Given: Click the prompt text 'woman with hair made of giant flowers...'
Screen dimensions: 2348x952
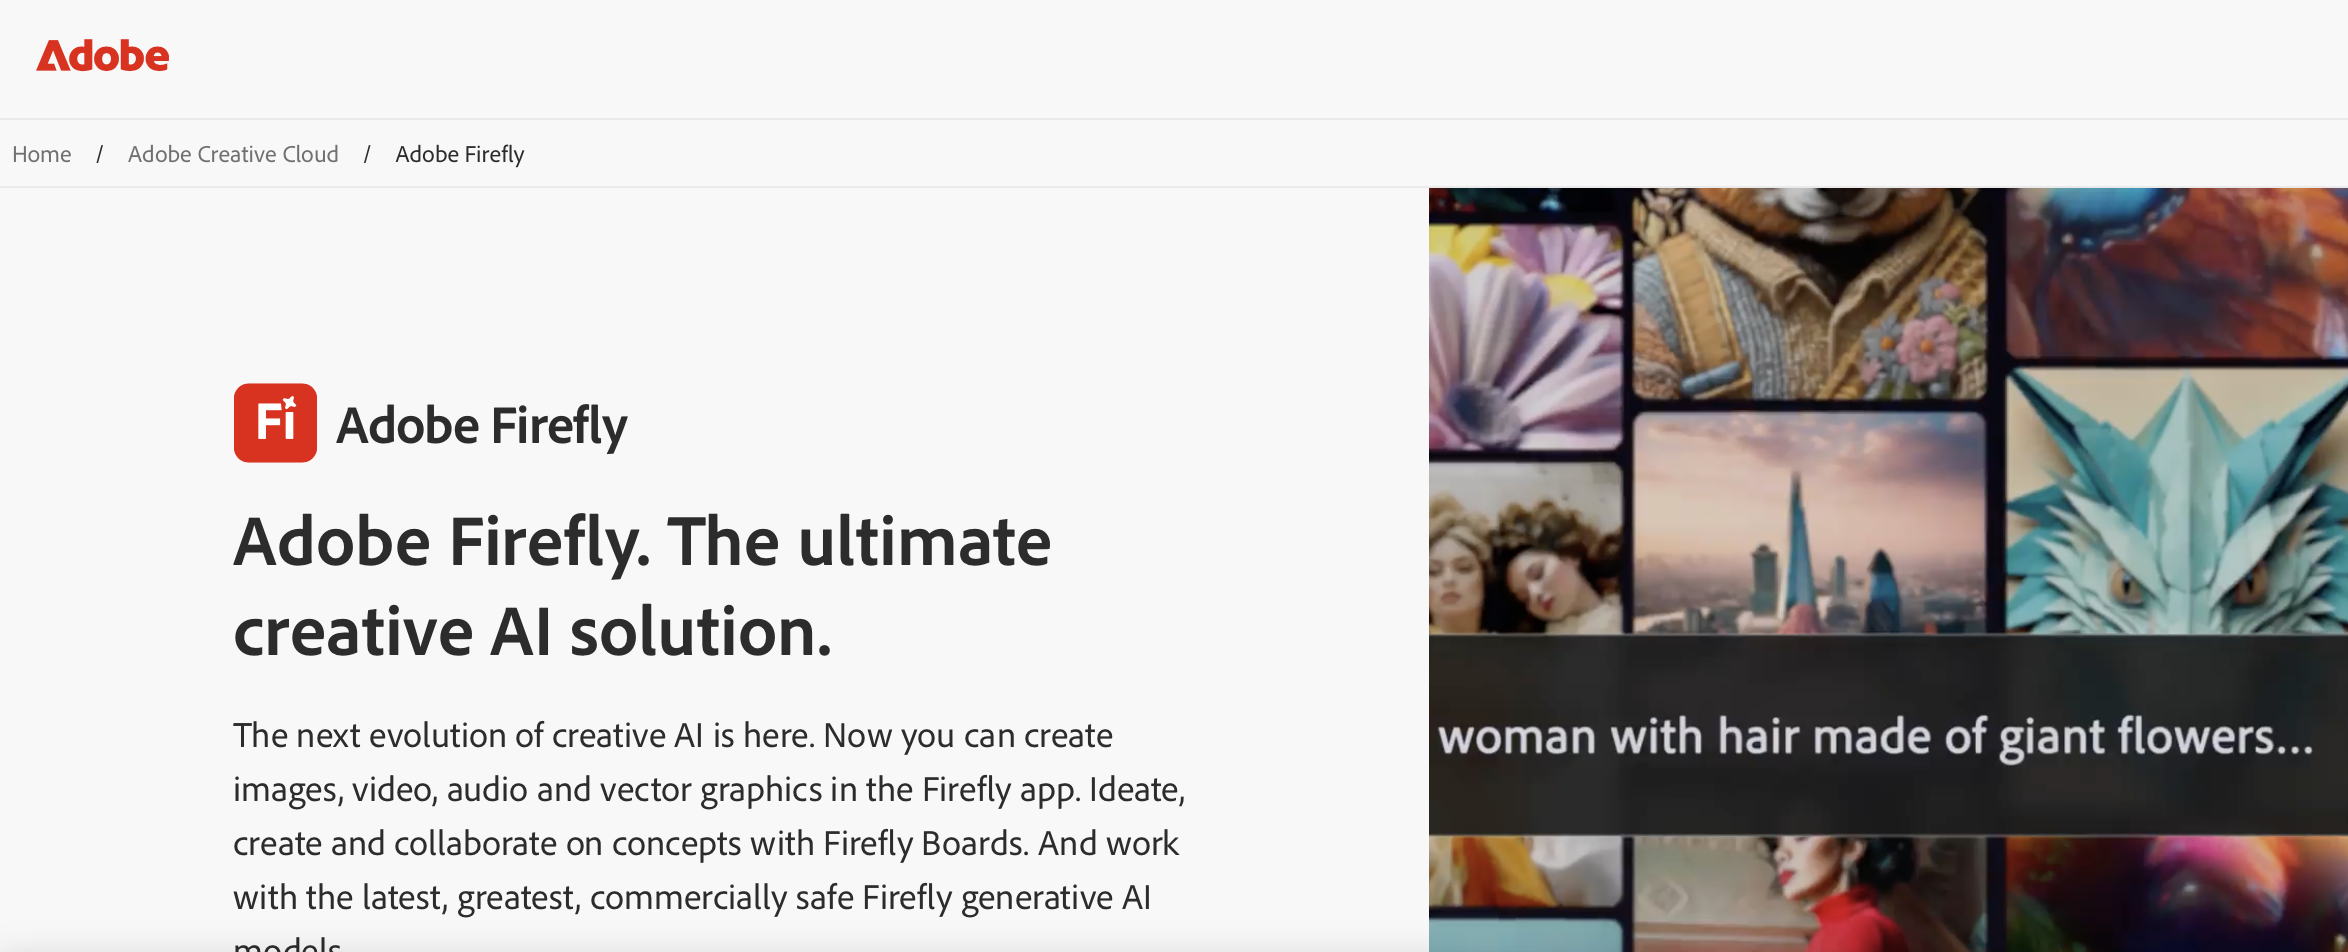Looking at the screenshot, I should point(1875,737).
